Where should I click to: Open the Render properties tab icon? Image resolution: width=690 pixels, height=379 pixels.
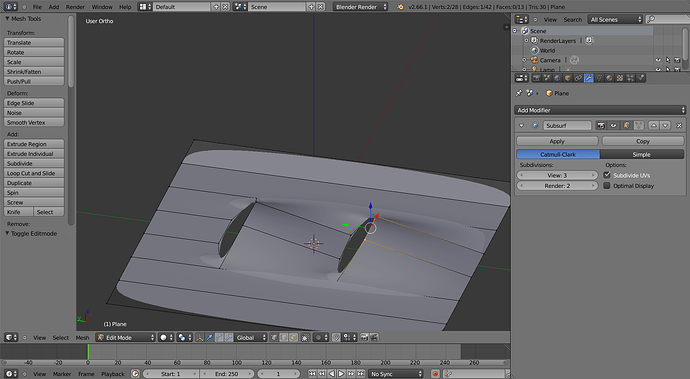(x=536, y=78)
